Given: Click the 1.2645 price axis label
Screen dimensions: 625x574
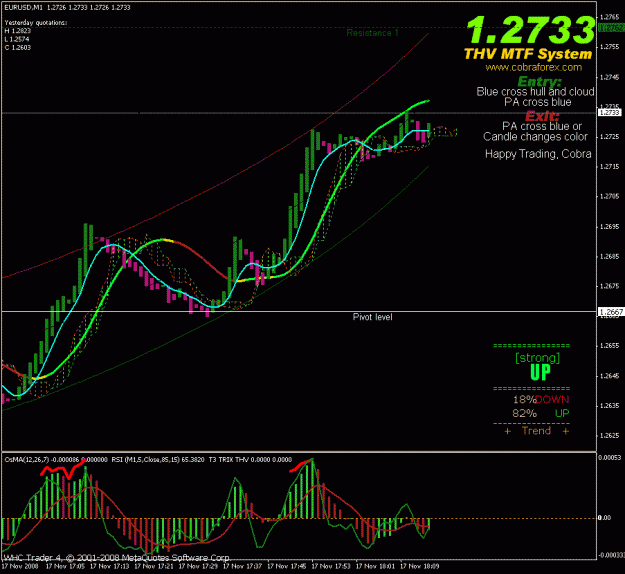Looking at the screenshot, I should point(609,376).
